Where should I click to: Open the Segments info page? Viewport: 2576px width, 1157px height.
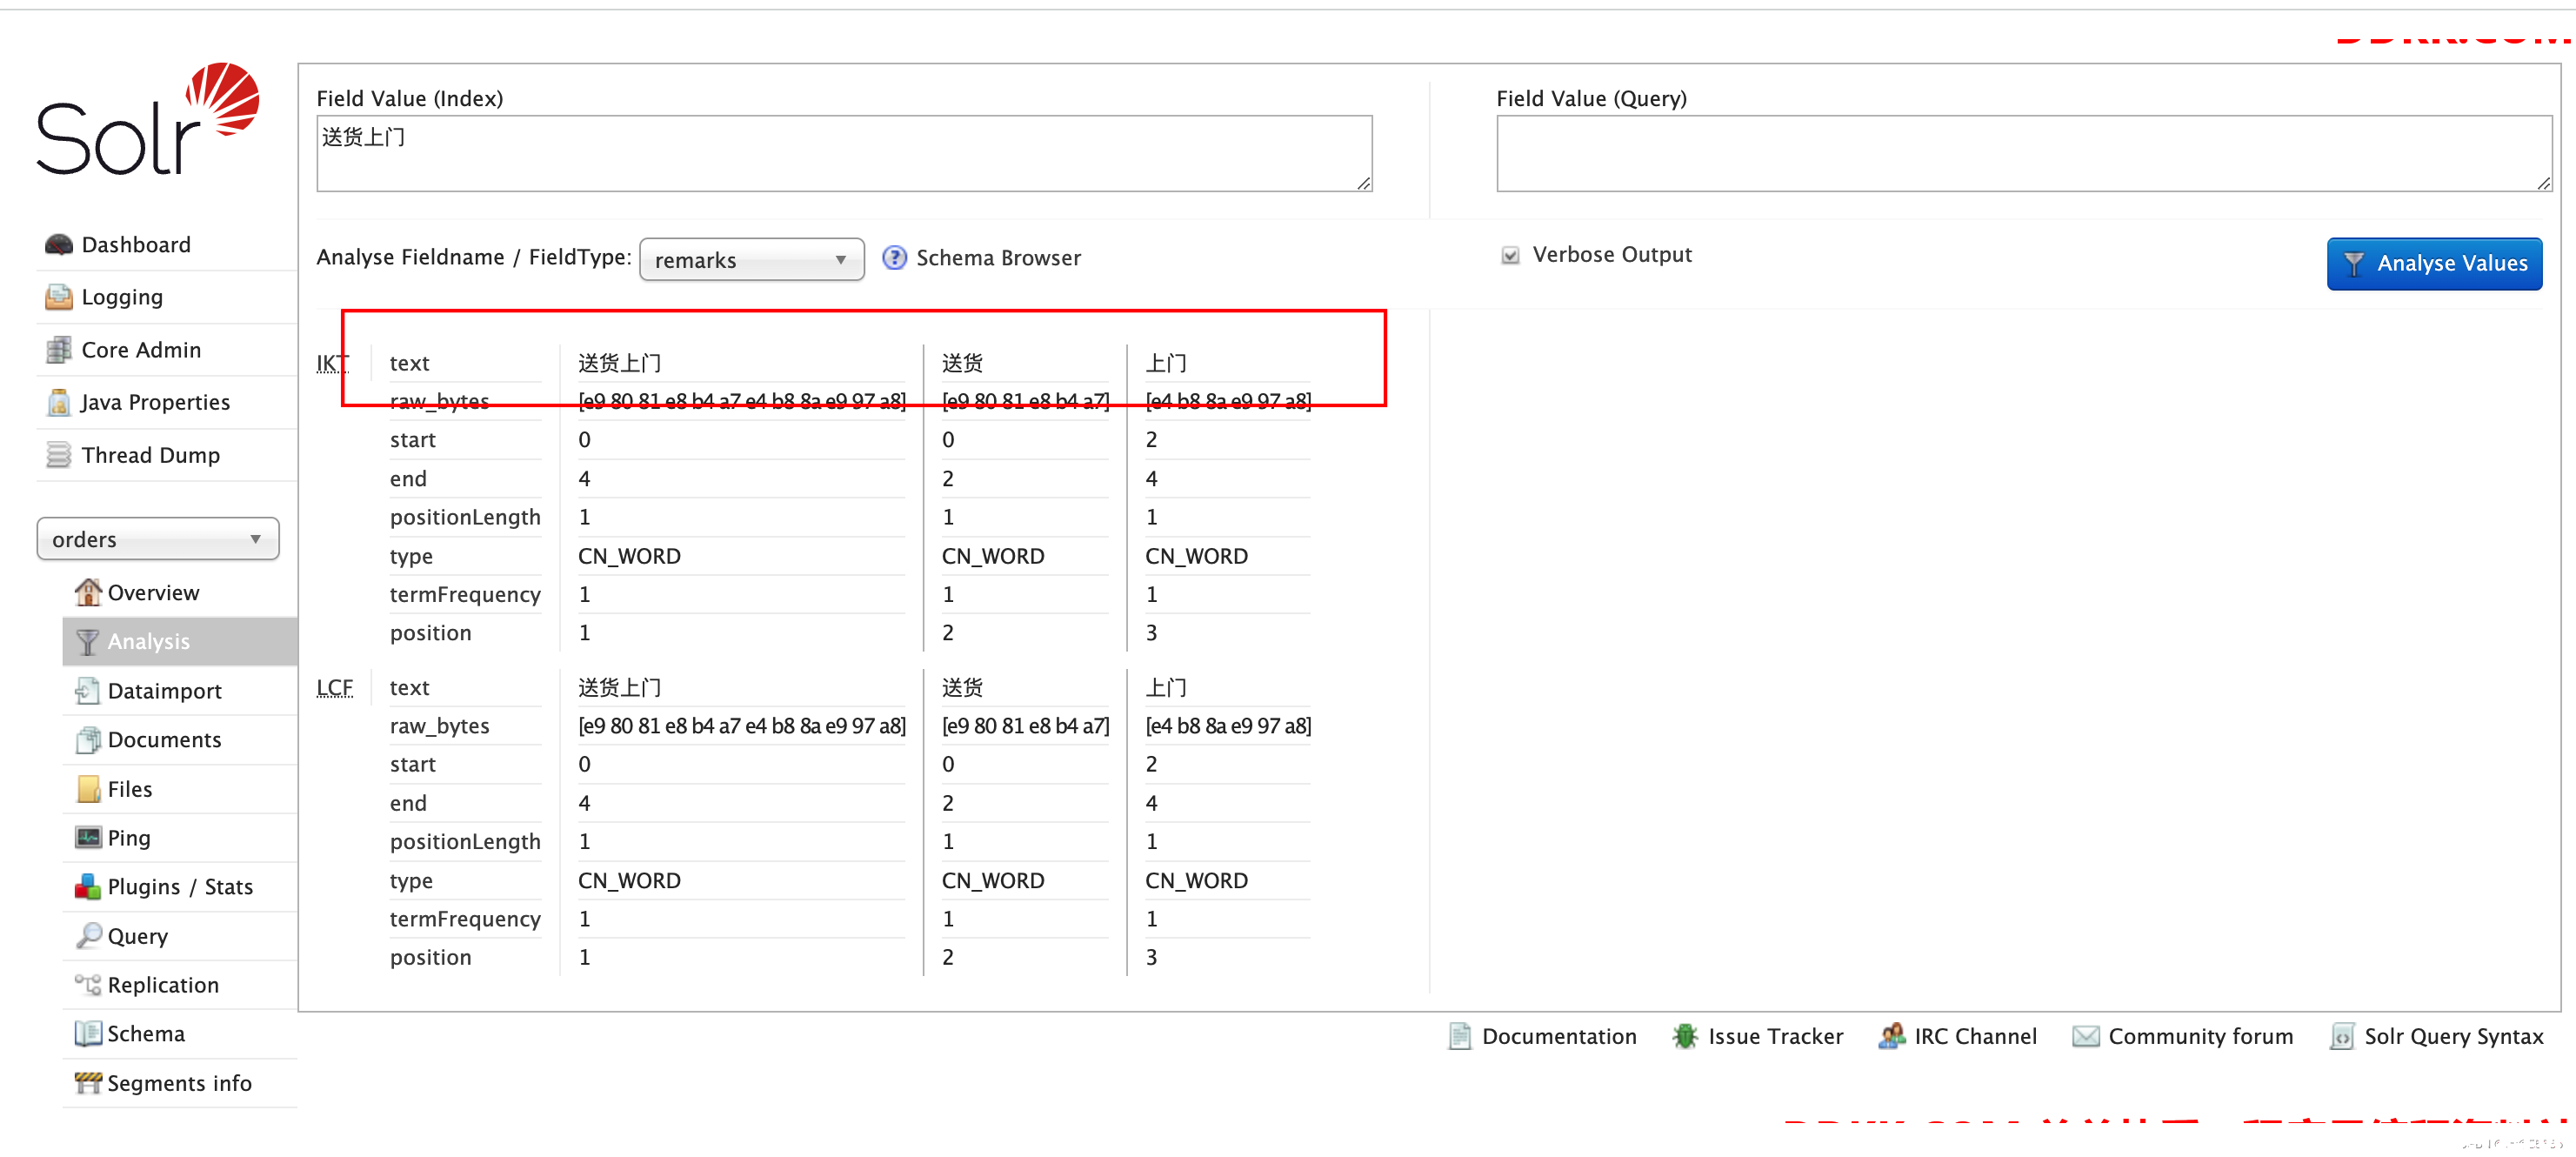point(179,1083)
